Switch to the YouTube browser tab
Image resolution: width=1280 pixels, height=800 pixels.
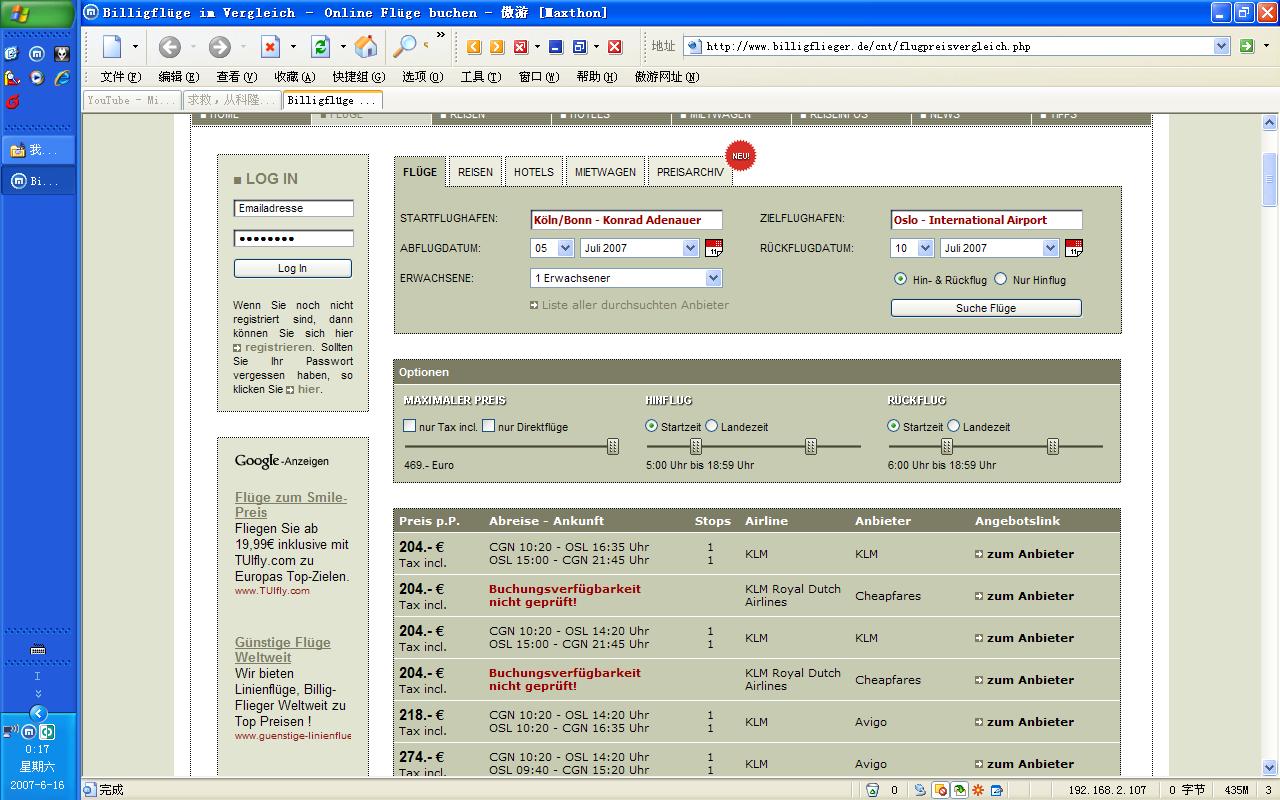(x=131, y=100)
